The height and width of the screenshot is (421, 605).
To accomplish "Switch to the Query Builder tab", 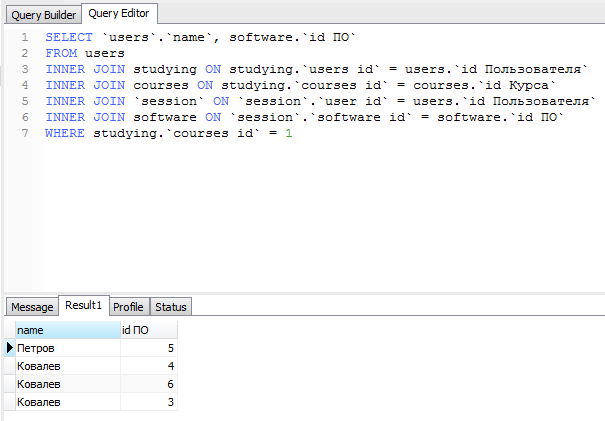I will point(43,15).
